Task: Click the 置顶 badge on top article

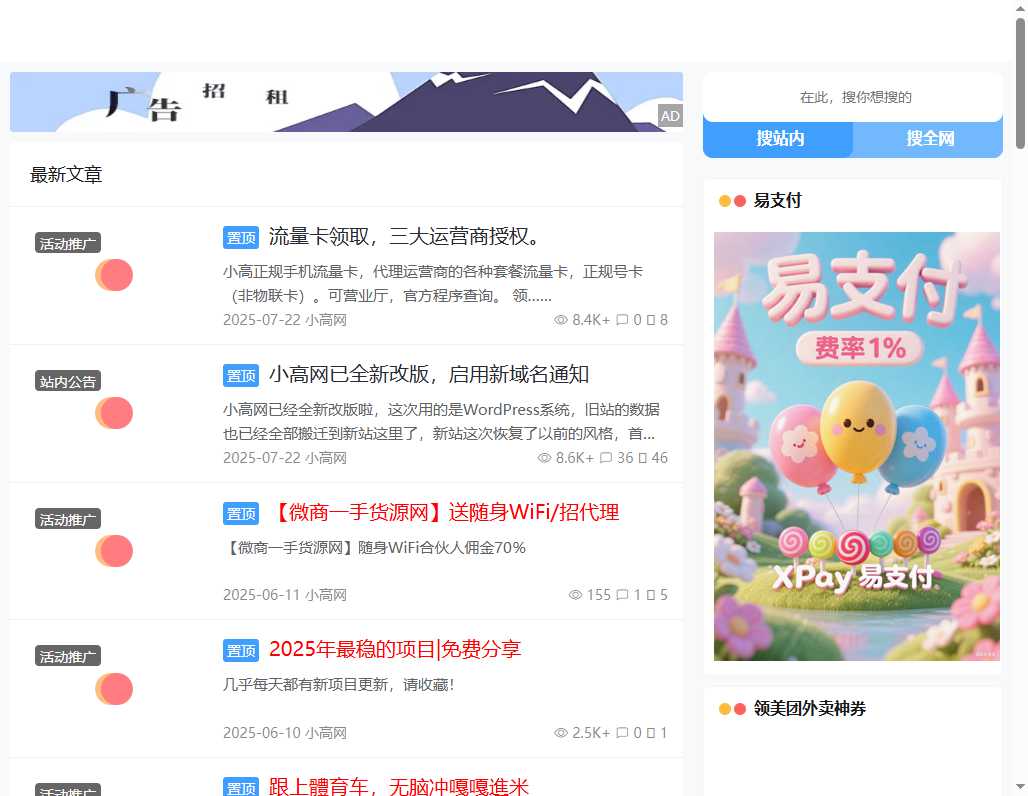Action: click(x=240, y=237)
